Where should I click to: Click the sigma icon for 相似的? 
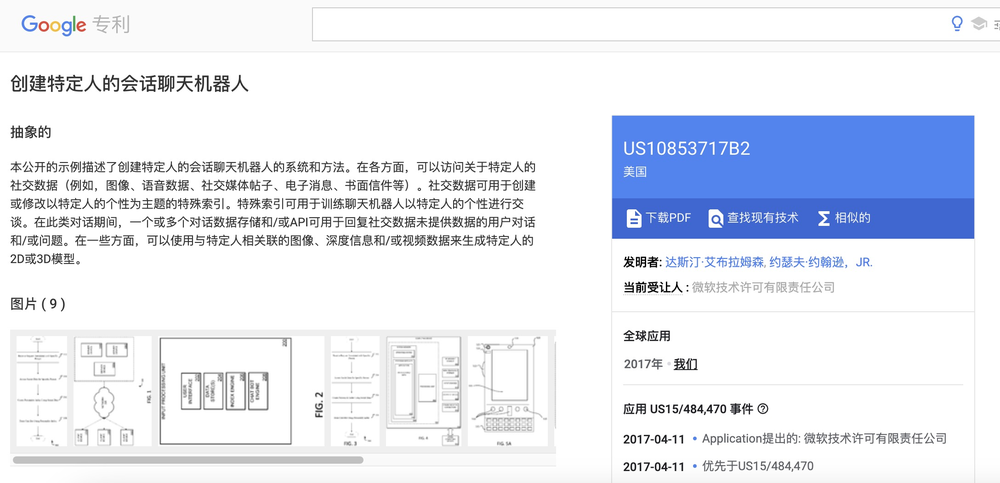[824, 218]
